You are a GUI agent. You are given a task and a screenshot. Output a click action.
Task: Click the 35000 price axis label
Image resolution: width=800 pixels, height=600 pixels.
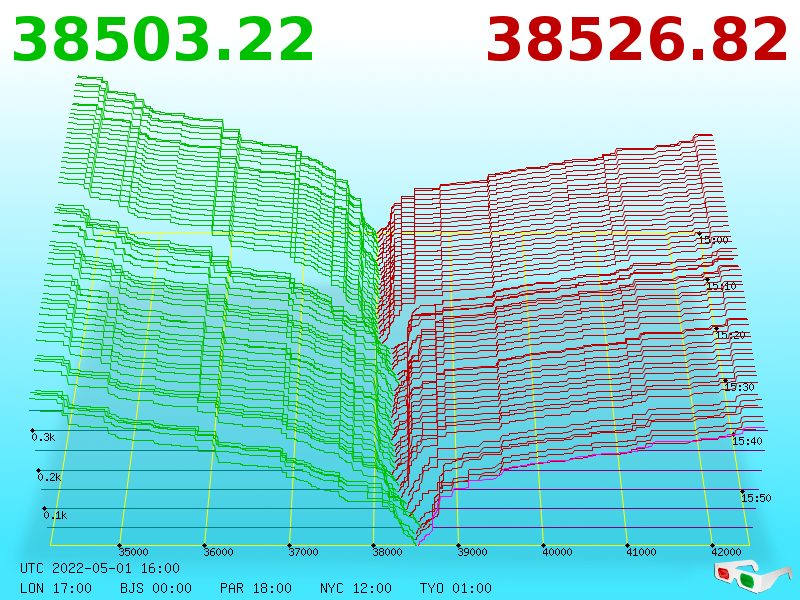coord(133,552)
